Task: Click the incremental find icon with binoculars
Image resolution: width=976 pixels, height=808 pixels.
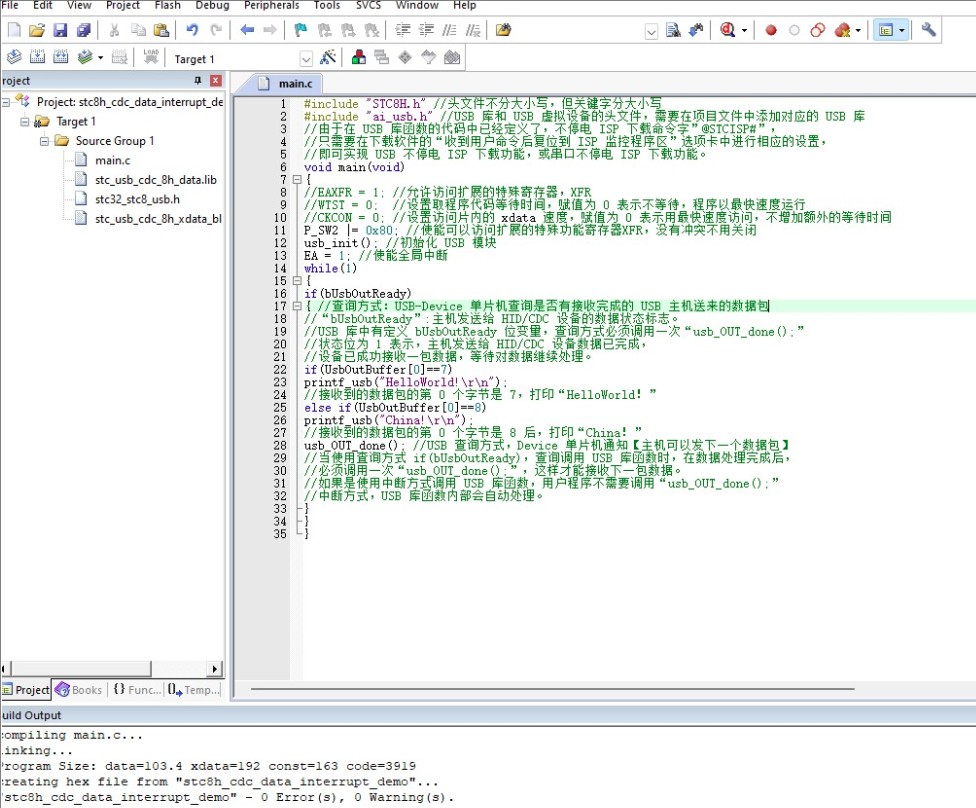Action: click(696, 30)
